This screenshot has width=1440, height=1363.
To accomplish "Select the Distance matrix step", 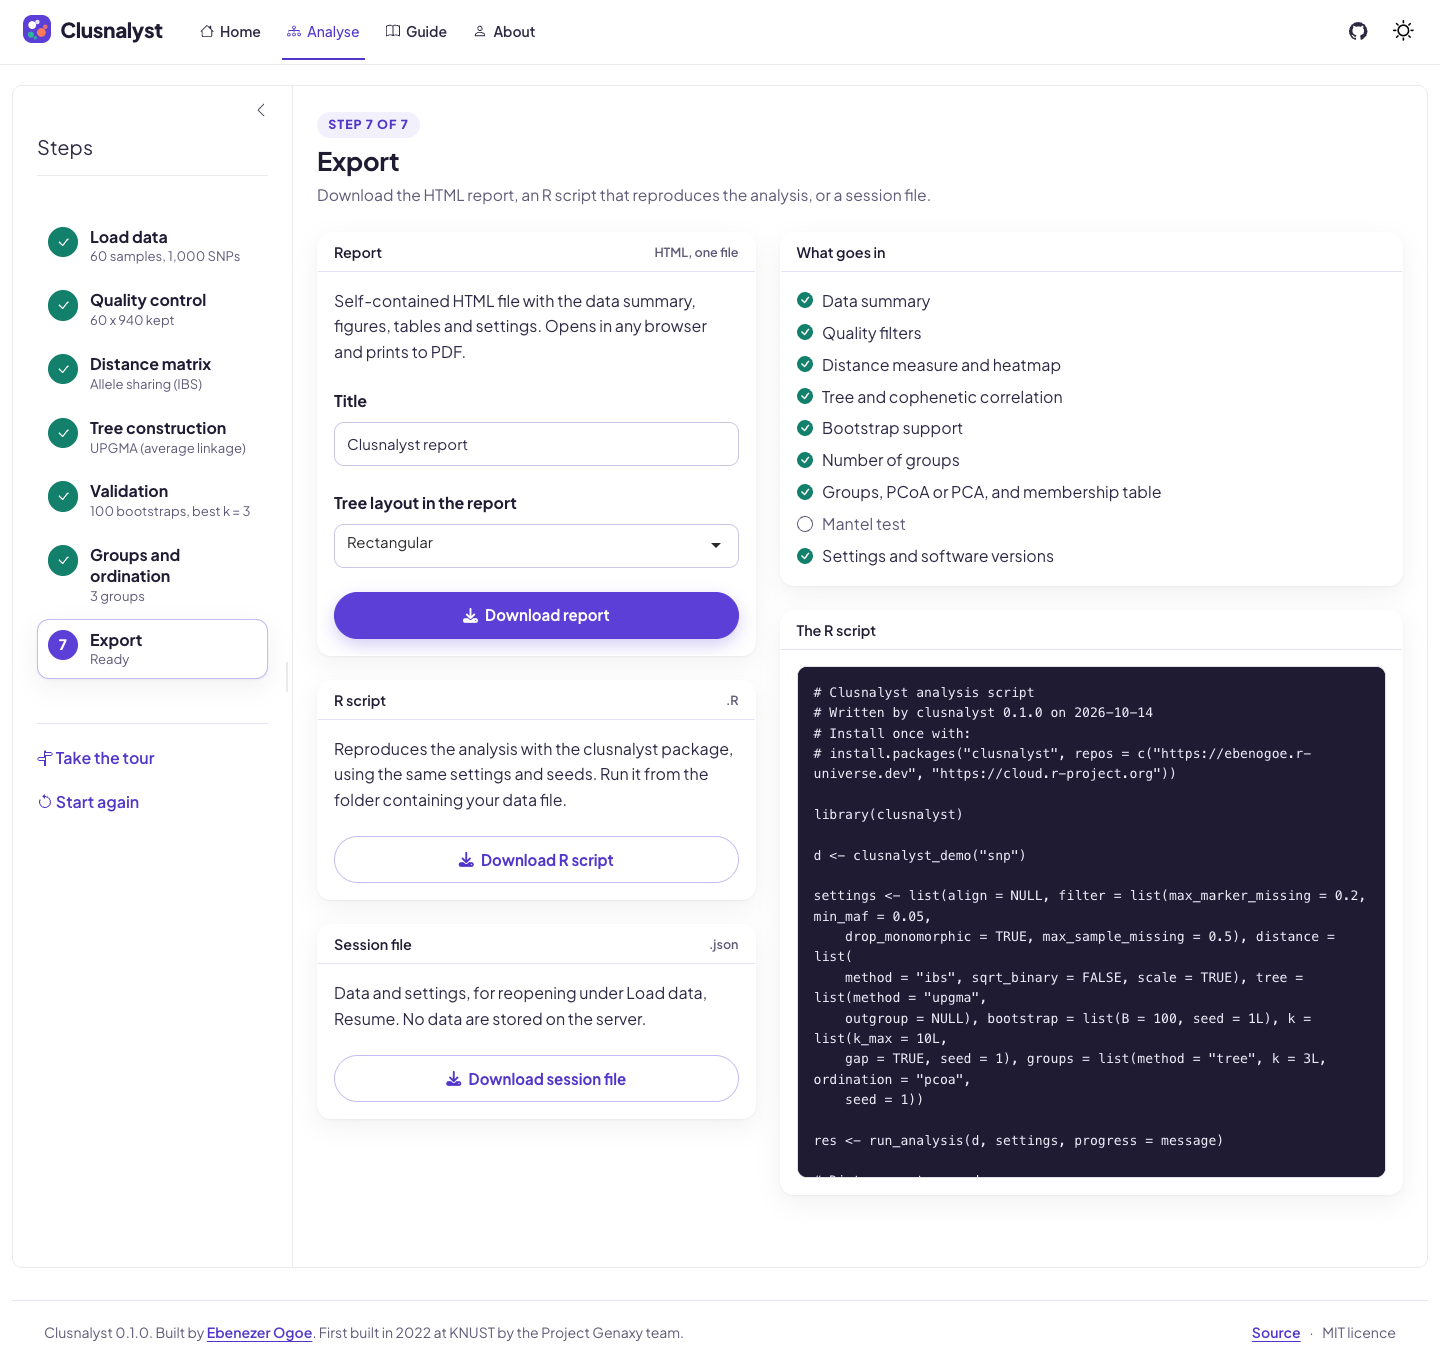I will point(152,373).
